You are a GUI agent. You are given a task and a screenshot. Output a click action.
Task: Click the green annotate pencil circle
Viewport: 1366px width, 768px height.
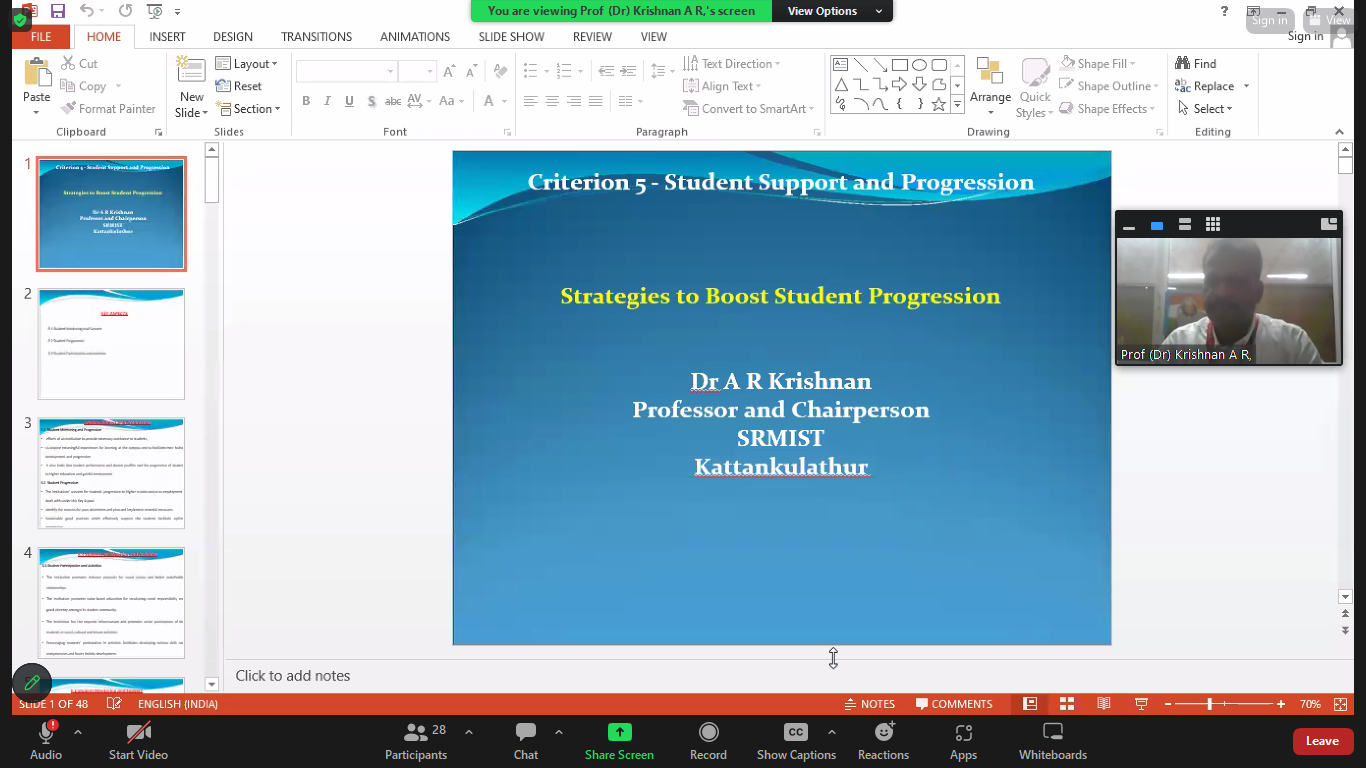[32, 682]
